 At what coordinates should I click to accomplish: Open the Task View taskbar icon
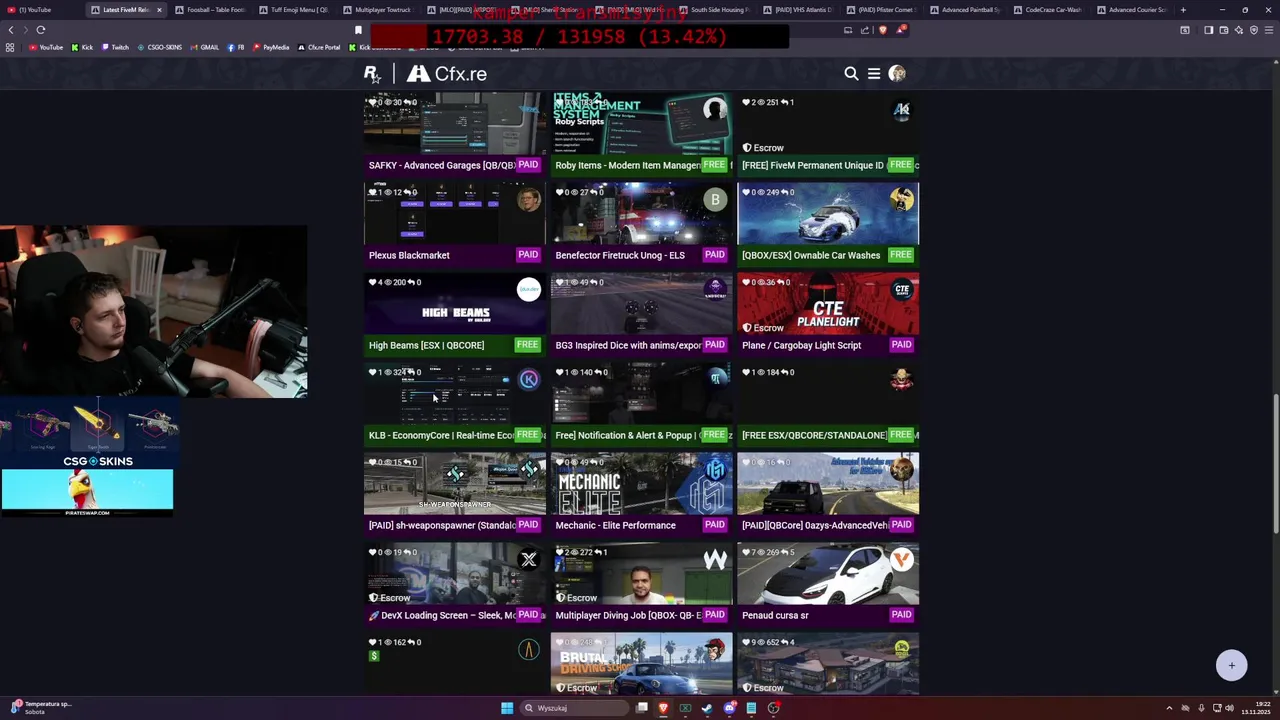click(x=642, y=708)
